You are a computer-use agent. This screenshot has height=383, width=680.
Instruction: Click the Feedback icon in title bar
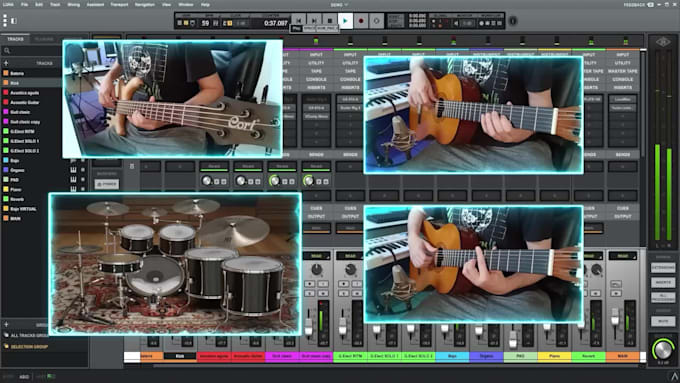(651, 5)
